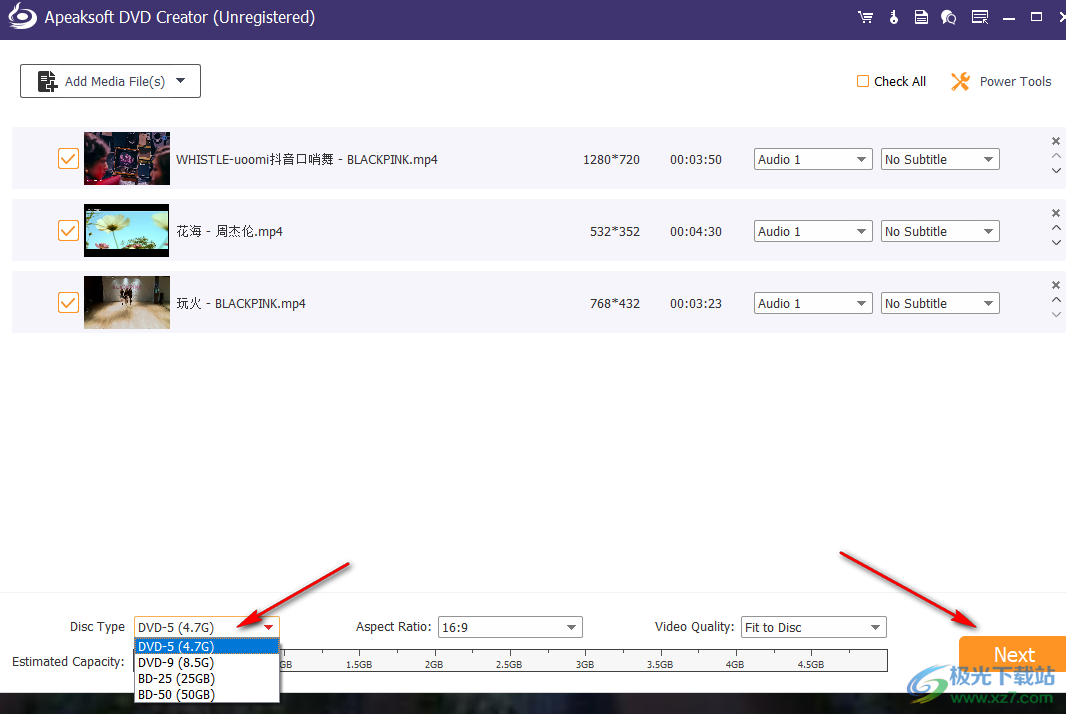
Task: Open Audio 1 dropdown for 玩火 video
Action: pos(813,303)
